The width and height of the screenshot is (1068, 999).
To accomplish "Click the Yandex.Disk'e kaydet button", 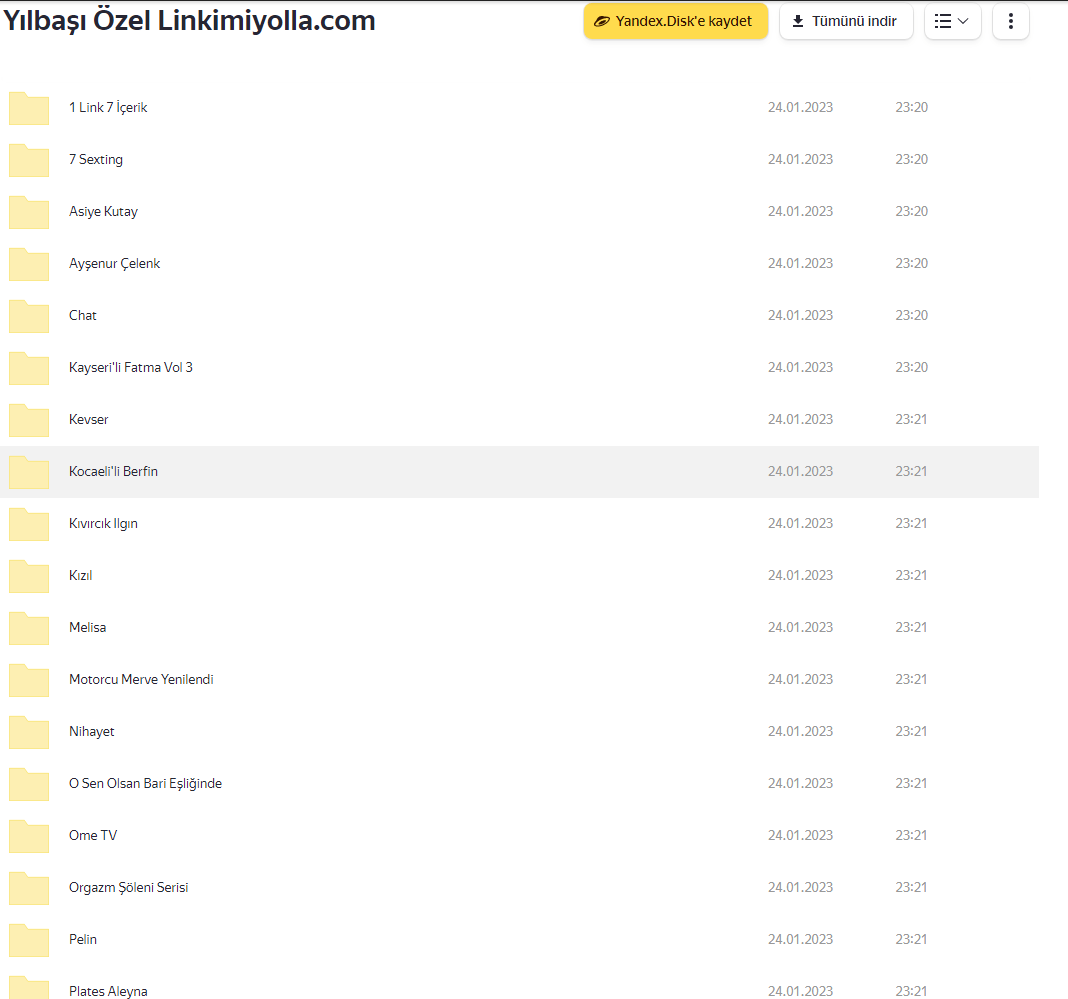I will click(x=675, y=21).
